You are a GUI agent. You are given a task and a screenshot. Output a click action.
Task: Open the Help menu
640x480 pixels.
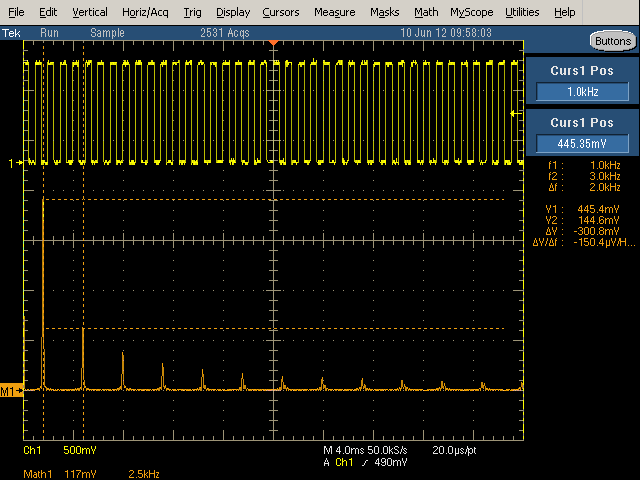pyautogui.click(x=564, y=12)
